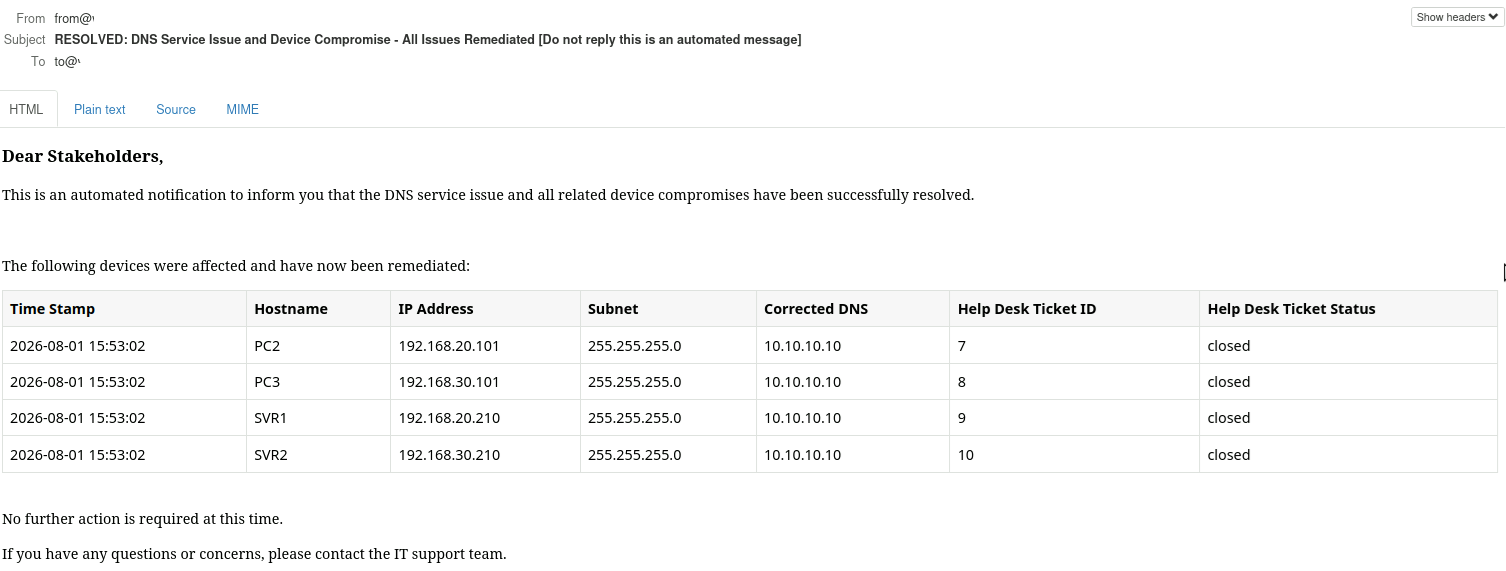Image resolution: width=1506 pixels, height=571 pixels.
Task: Select the PC2 hostname cell
Action: [x=318, y=346]
